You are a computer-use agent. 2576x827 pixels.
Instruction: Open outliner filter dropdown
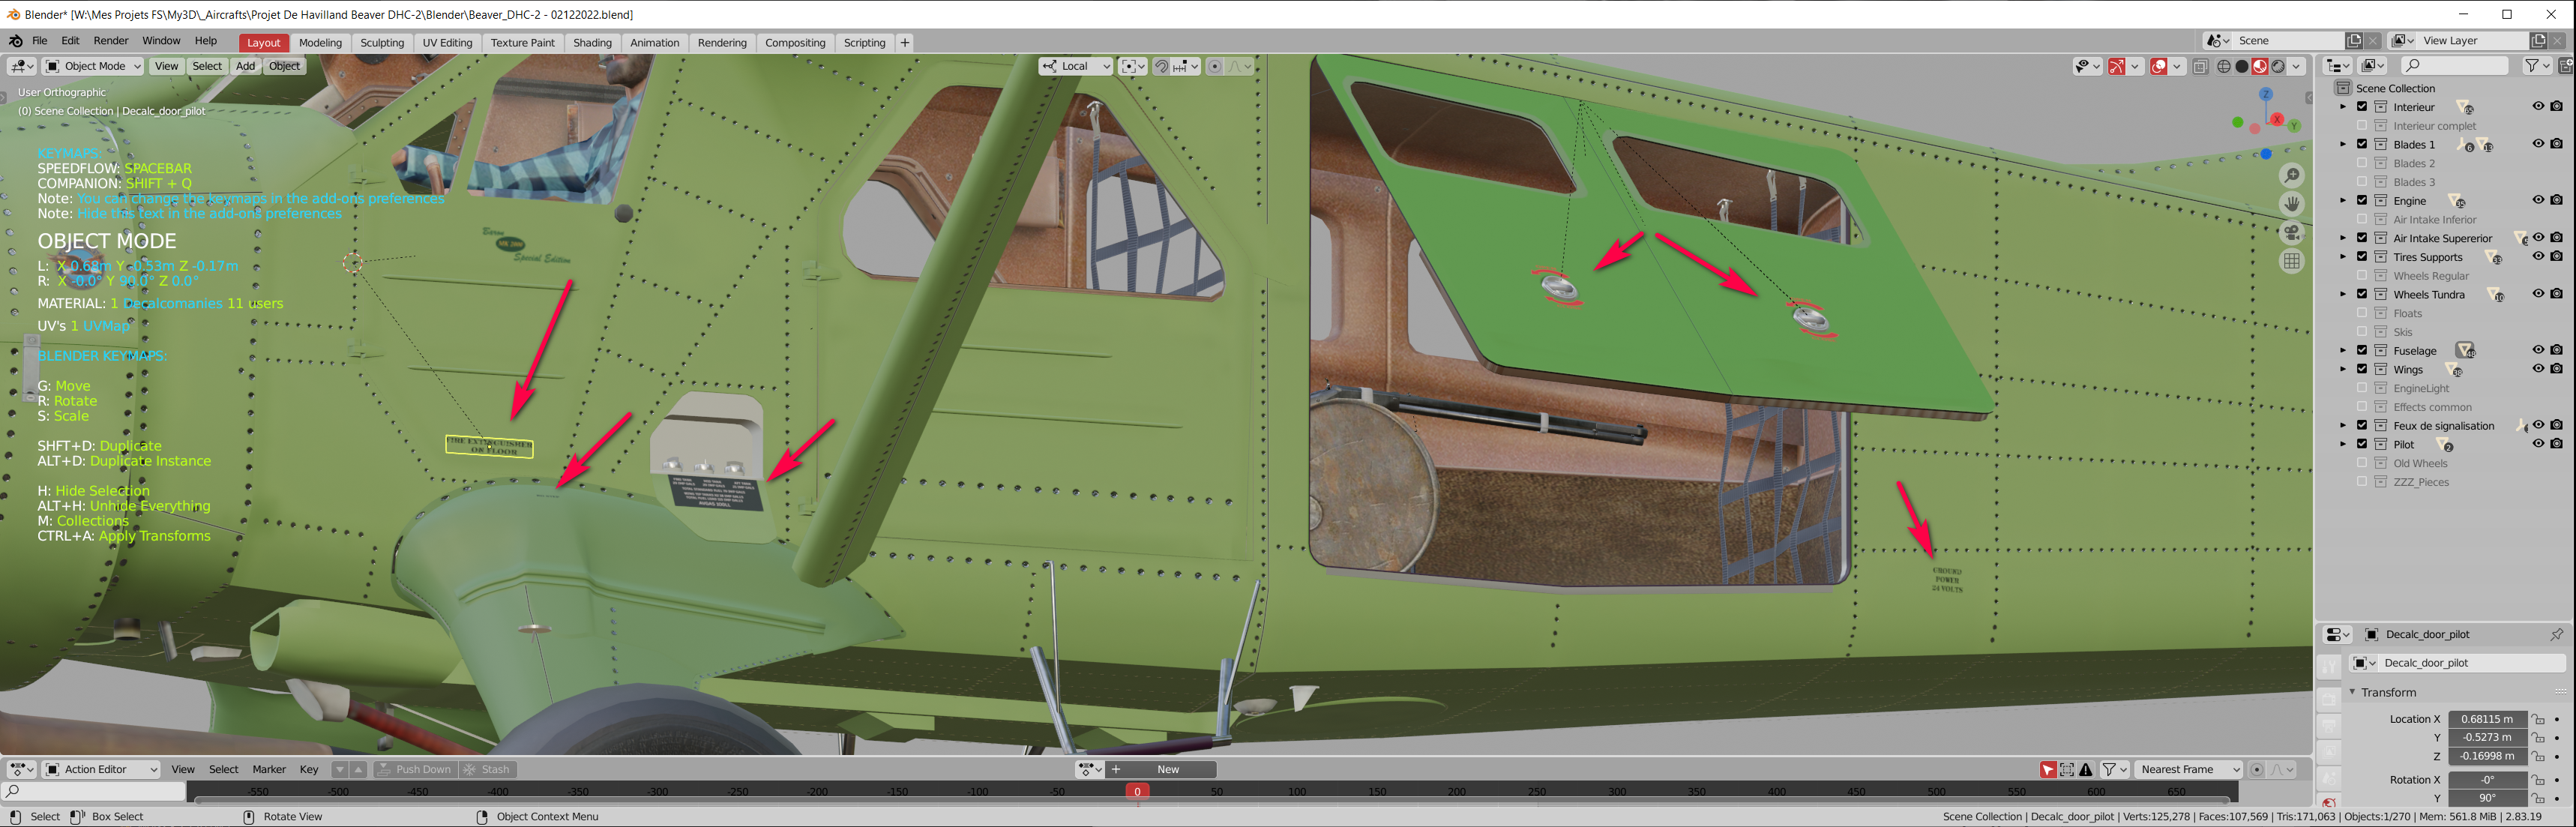[2536, 66]
